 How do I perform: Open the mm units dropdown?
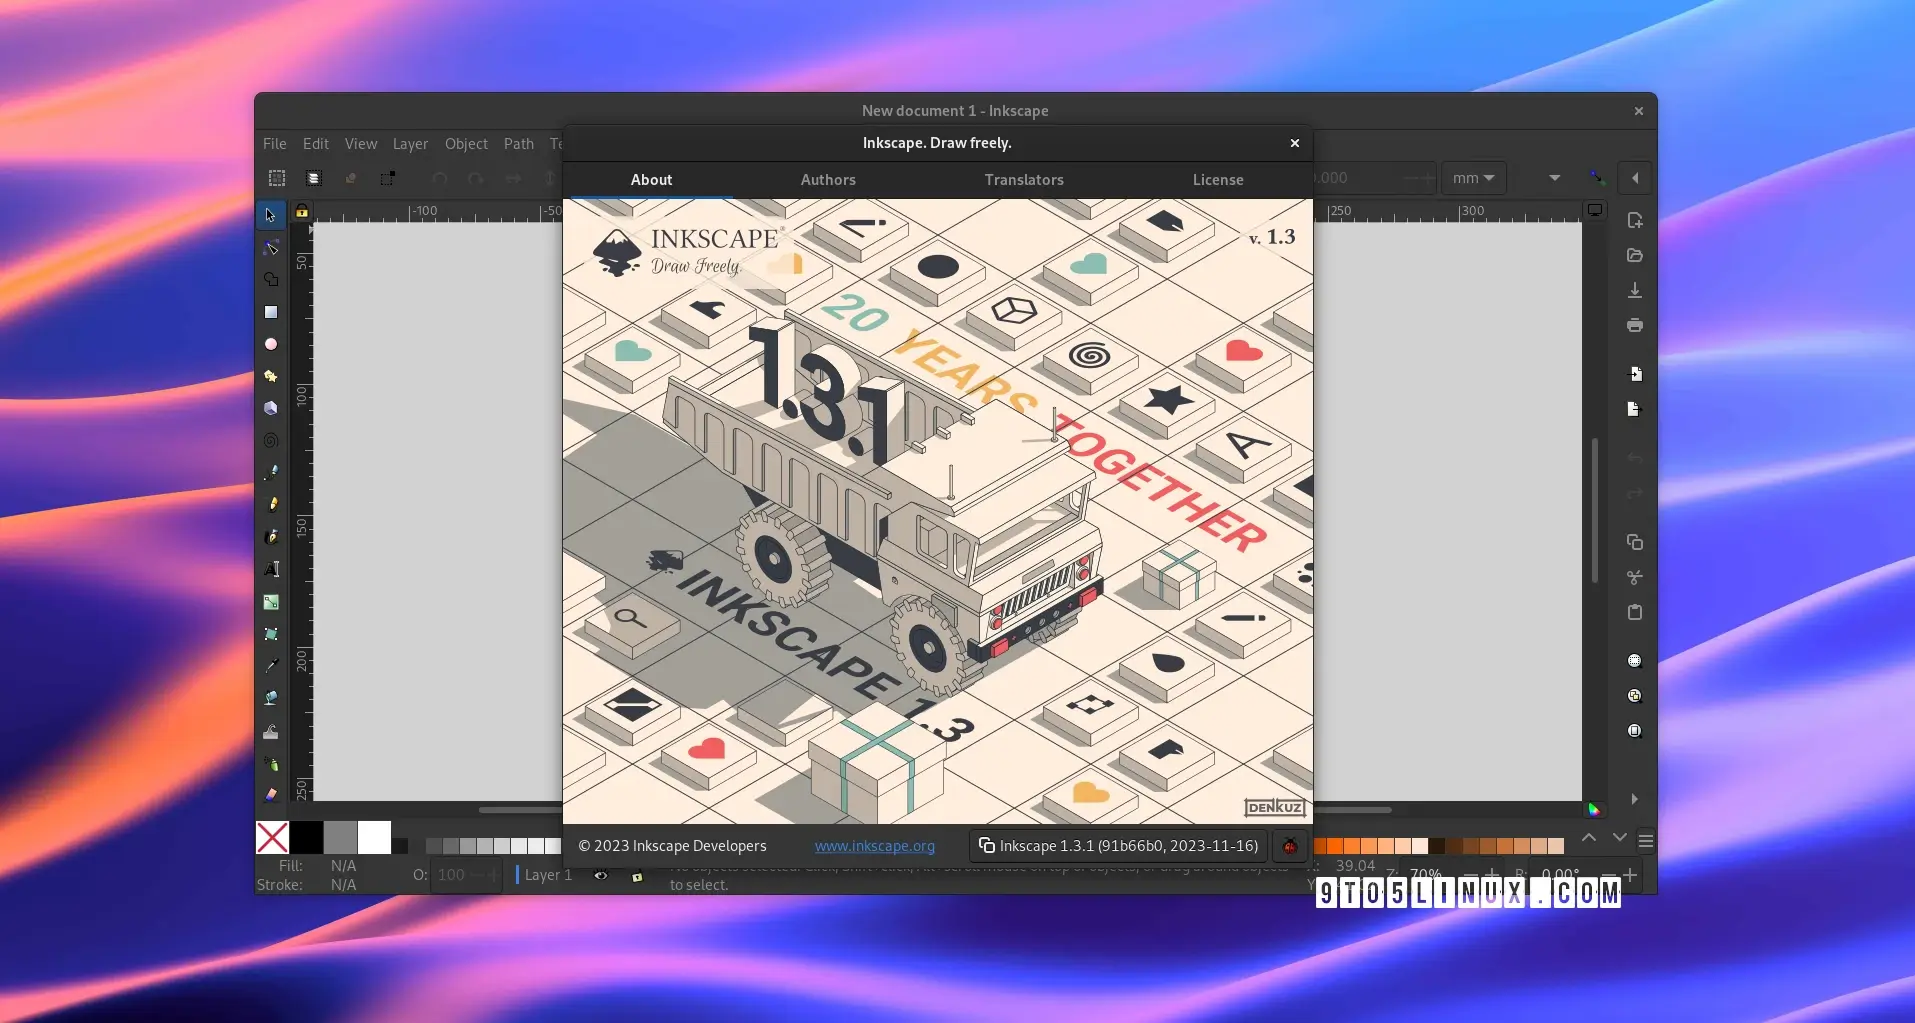[1473, 178]
